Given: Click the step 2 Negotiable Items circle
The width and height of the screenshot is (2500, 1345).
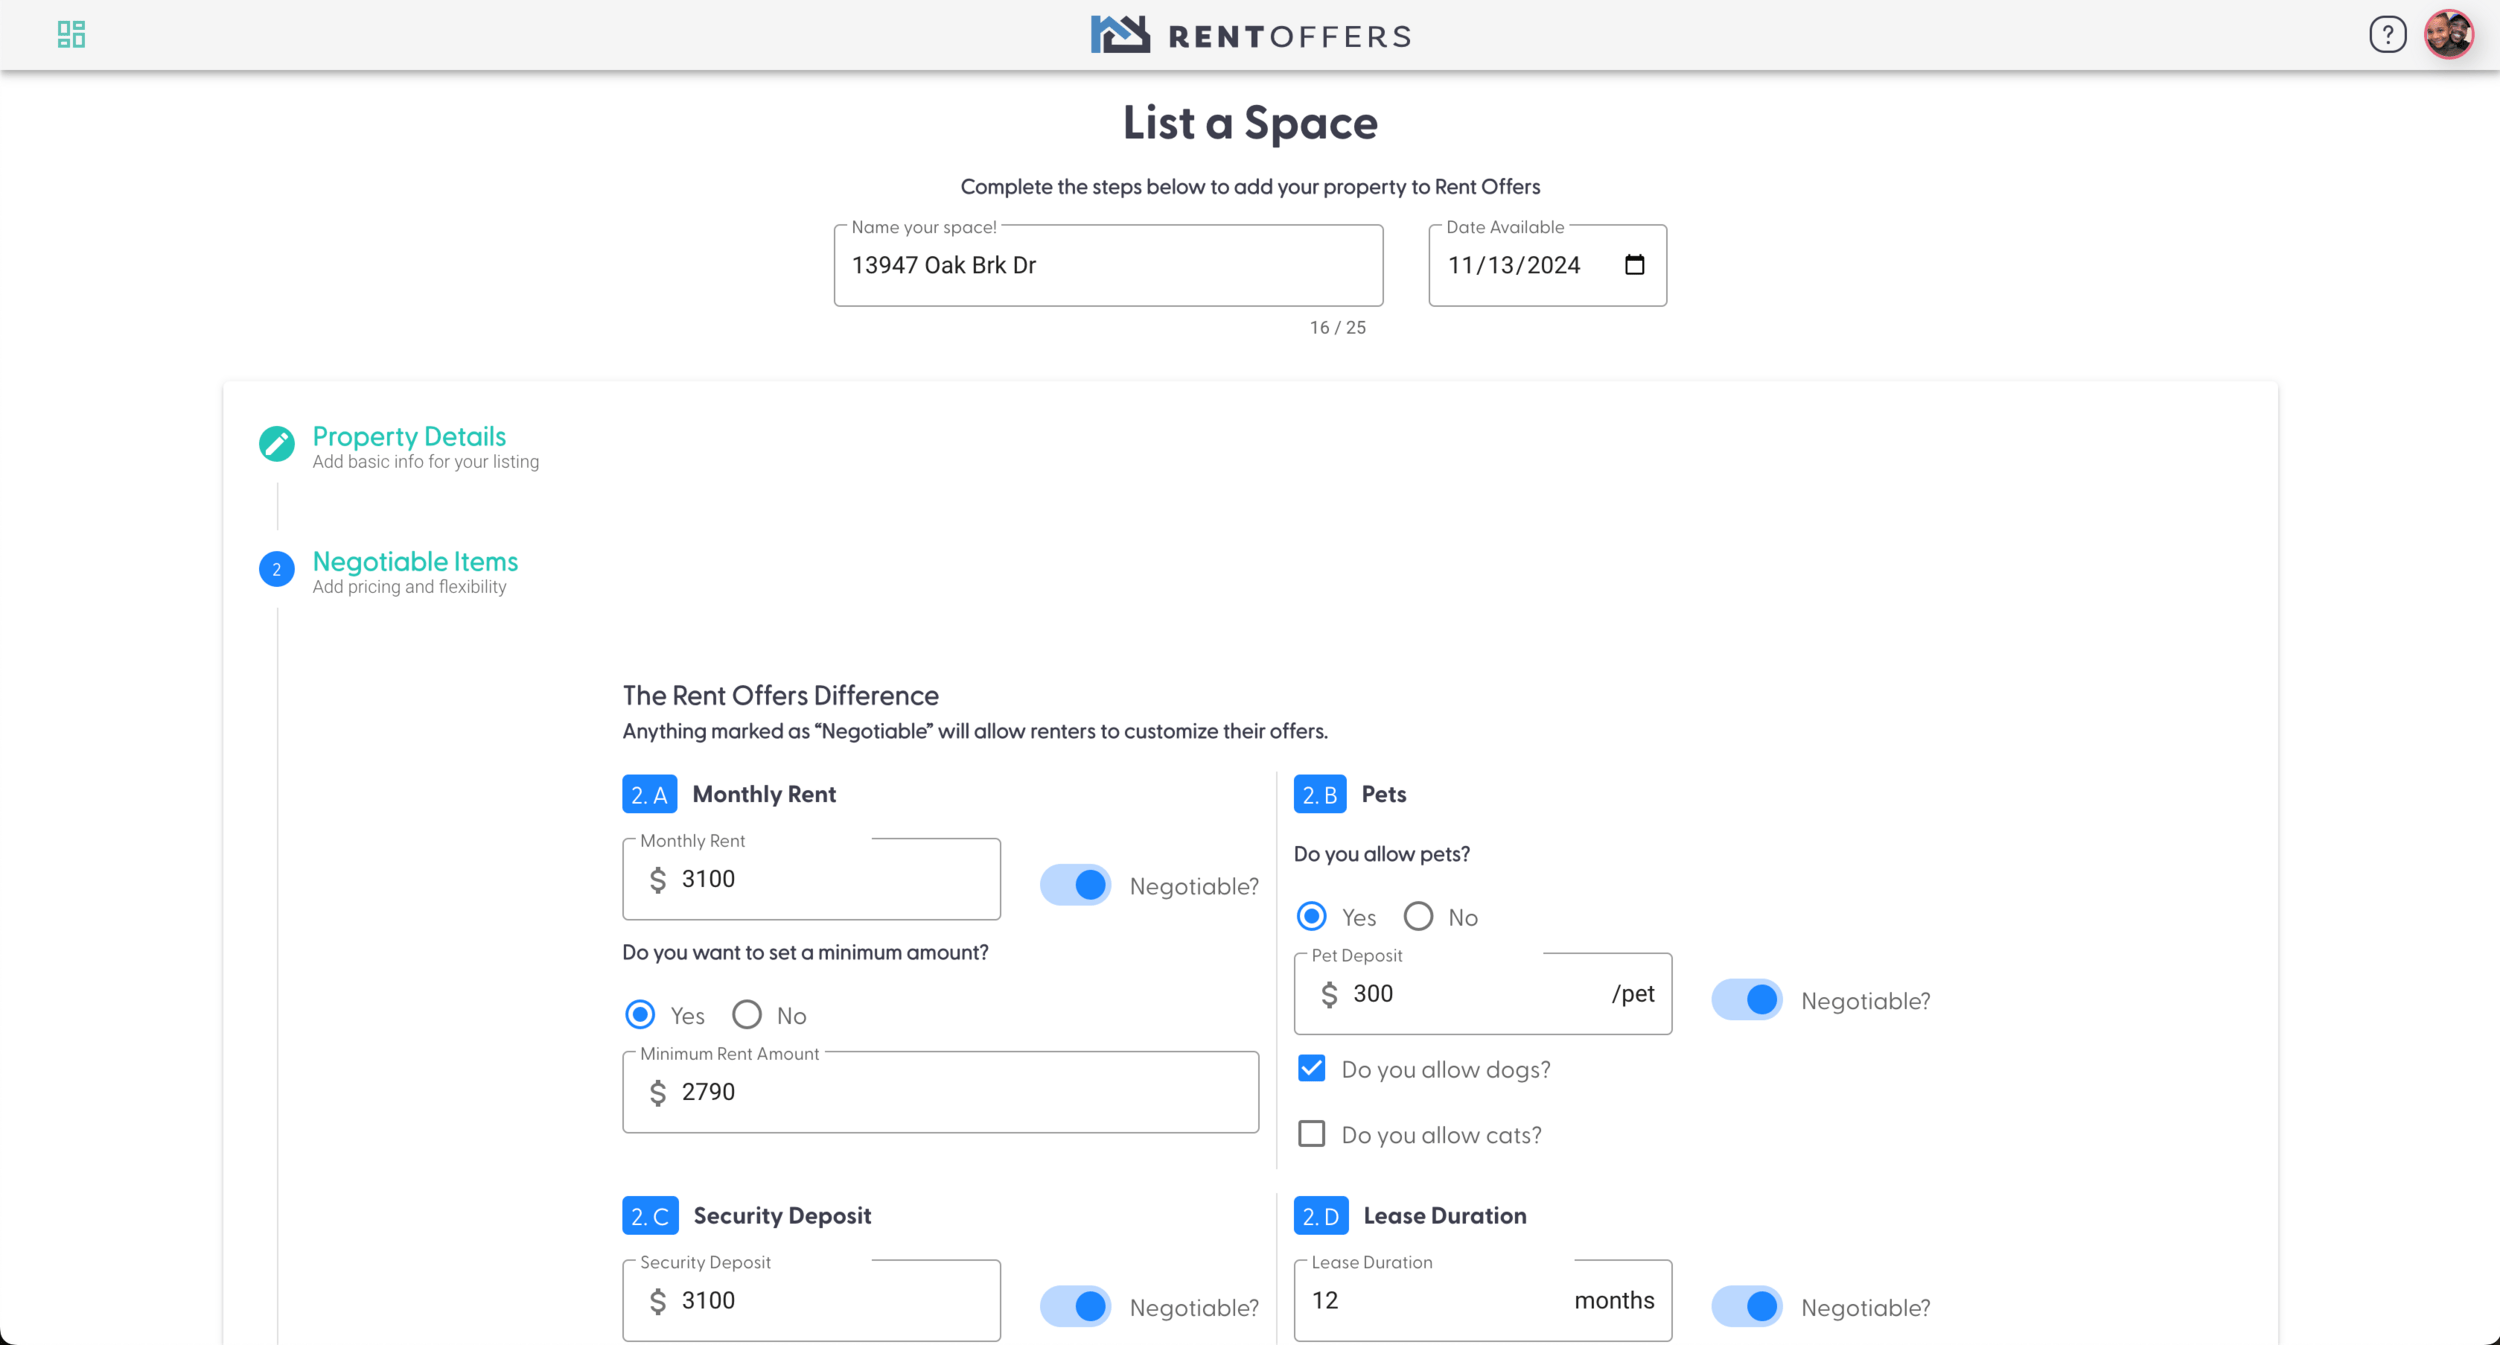Looking at the screenshot, I should click(277, 569).
